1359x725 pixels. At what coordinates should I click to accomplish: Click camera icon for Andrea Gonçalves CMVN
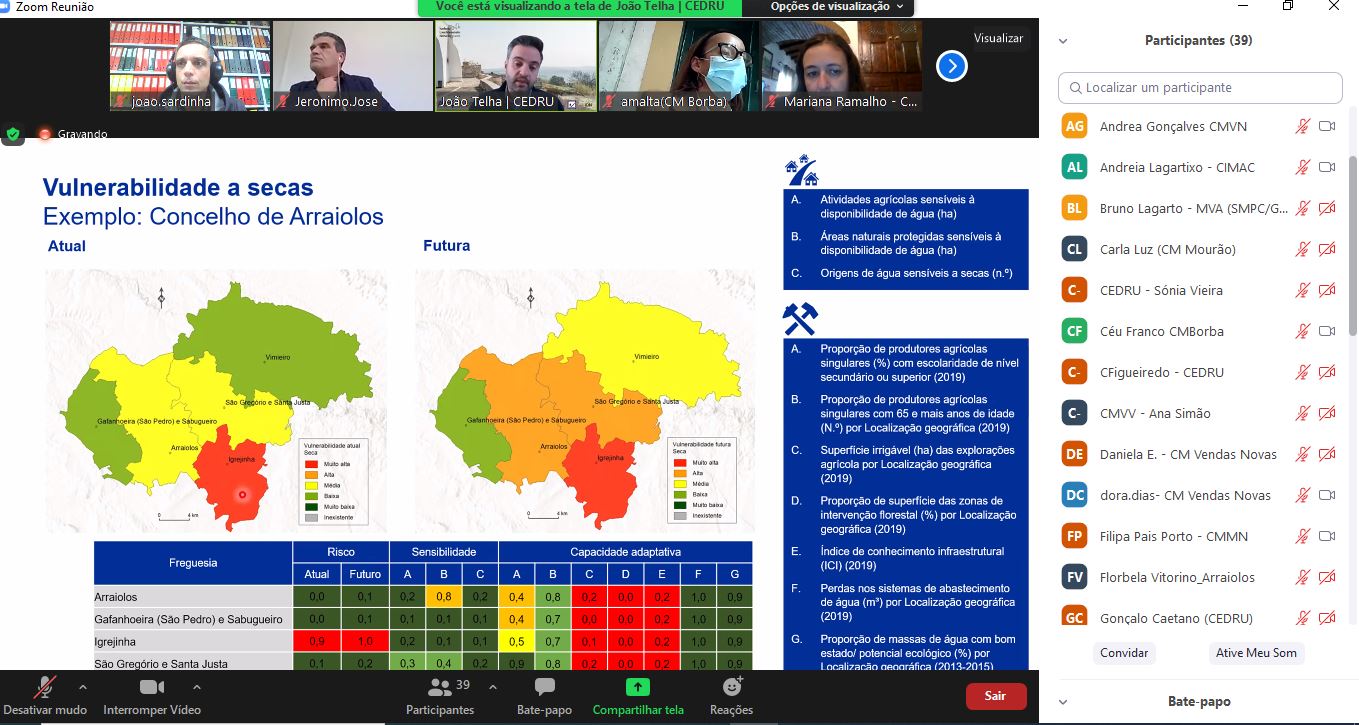click(x=1327, y=126)
